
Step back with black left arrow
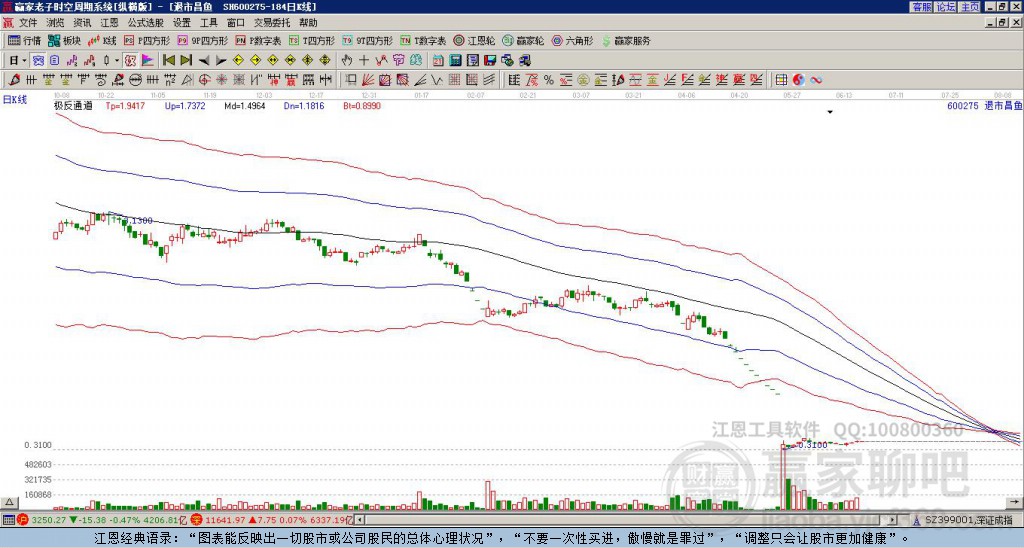tap(204, 61)
